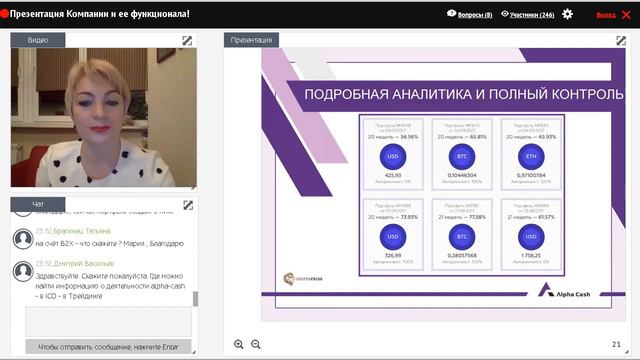Click the 'Чтобы отправить сообщение' send bar
The width and height of the screenshot is (640, 360).
point(108,347)
